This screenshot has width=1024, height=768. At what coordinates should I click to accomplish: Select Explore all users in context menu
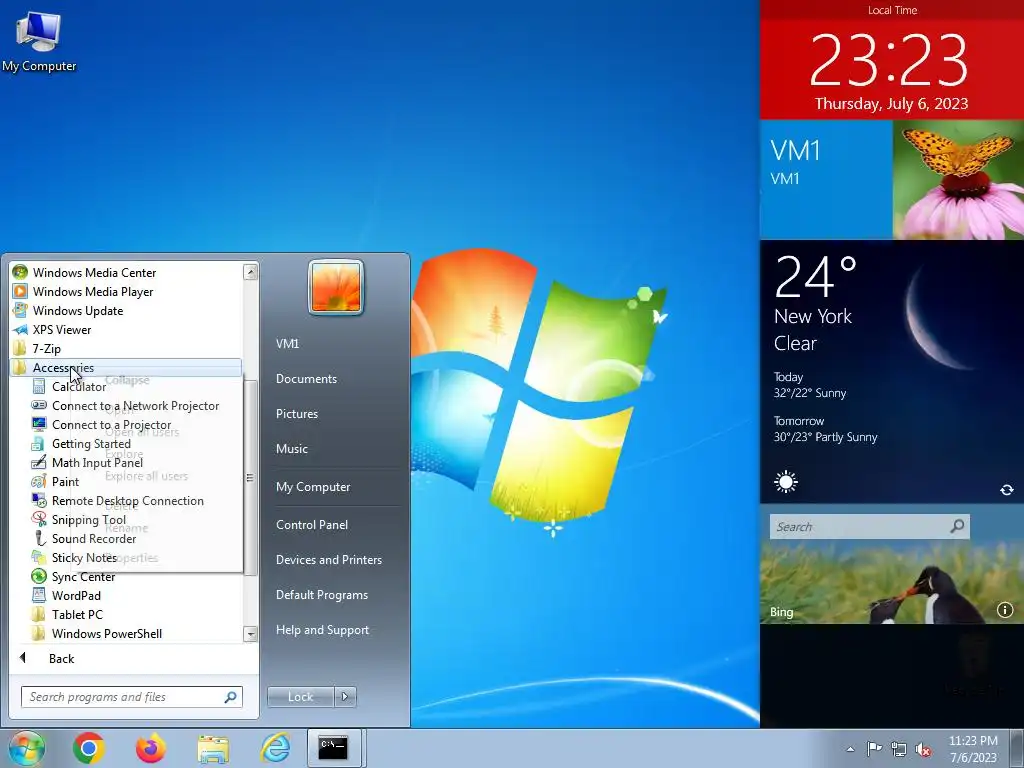tap(146, 476)
